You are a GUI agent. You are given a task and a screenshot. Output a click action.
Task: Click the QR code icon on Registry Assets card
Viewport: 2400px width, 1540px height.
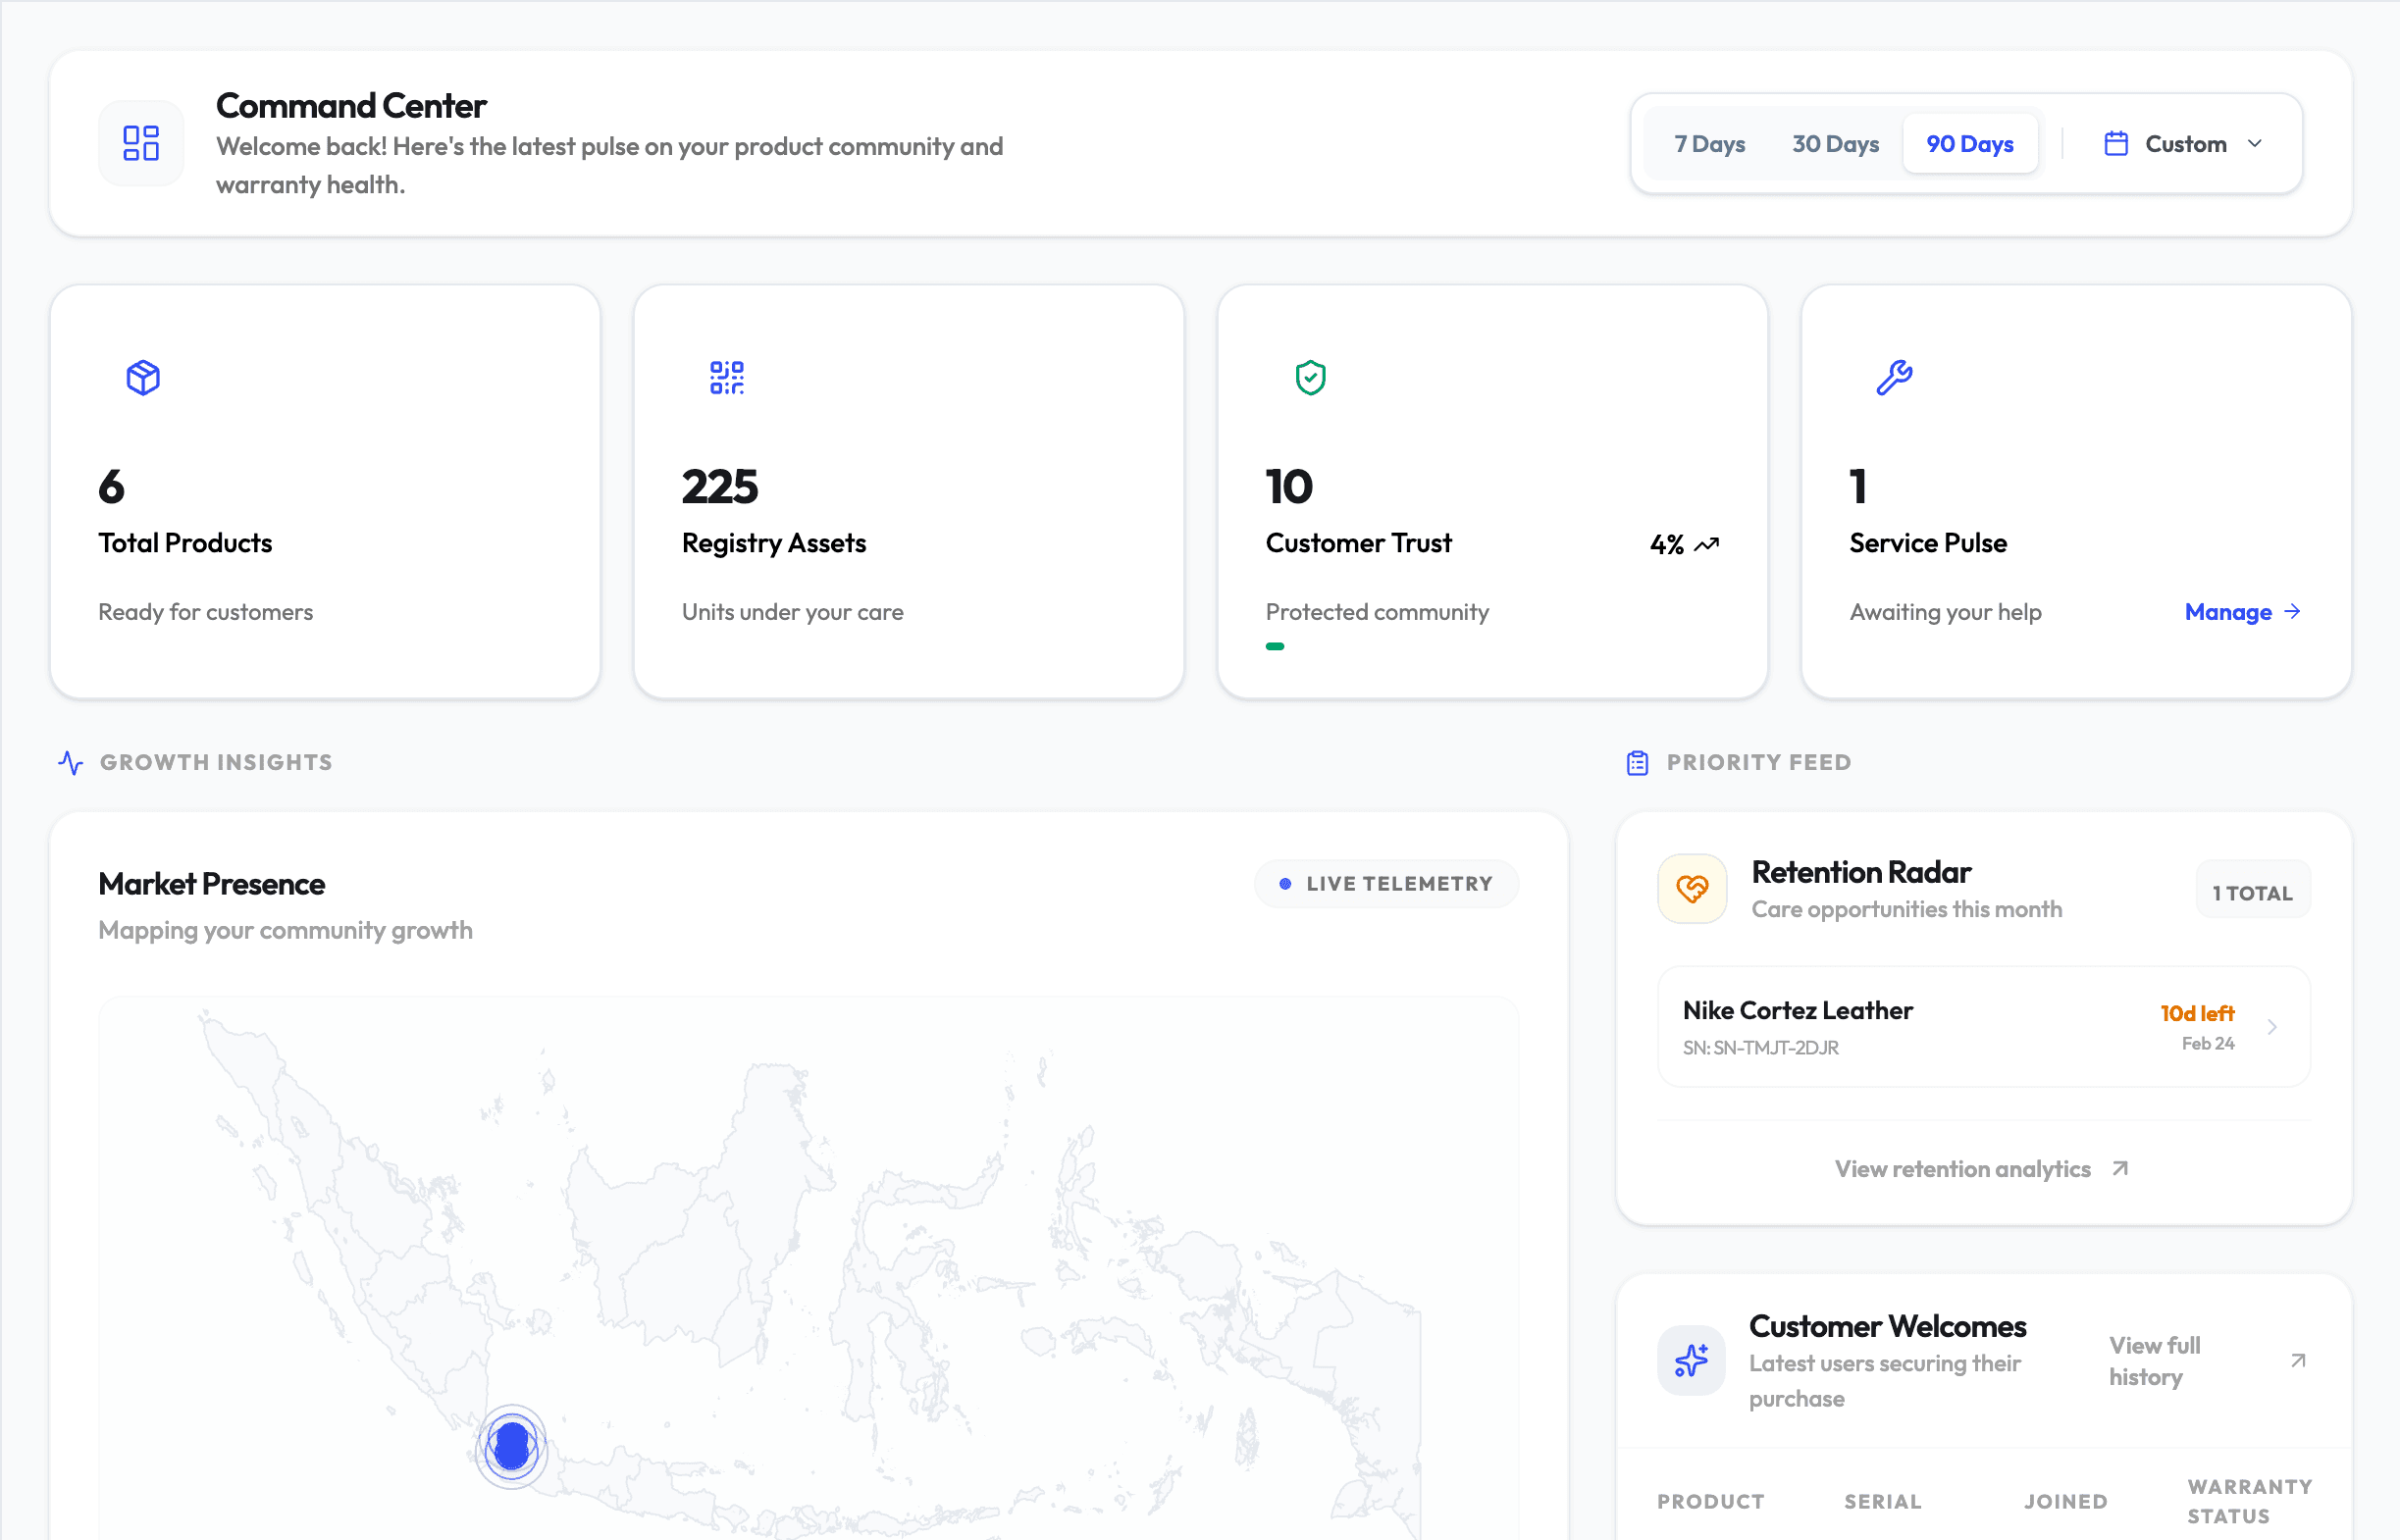726,377
